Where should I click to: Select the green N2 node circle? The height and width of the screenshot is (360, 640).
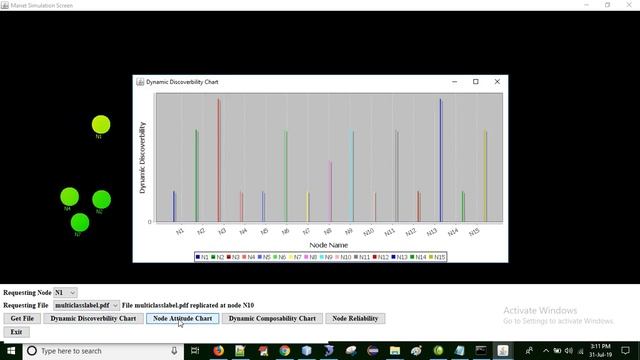coord(101,200)
